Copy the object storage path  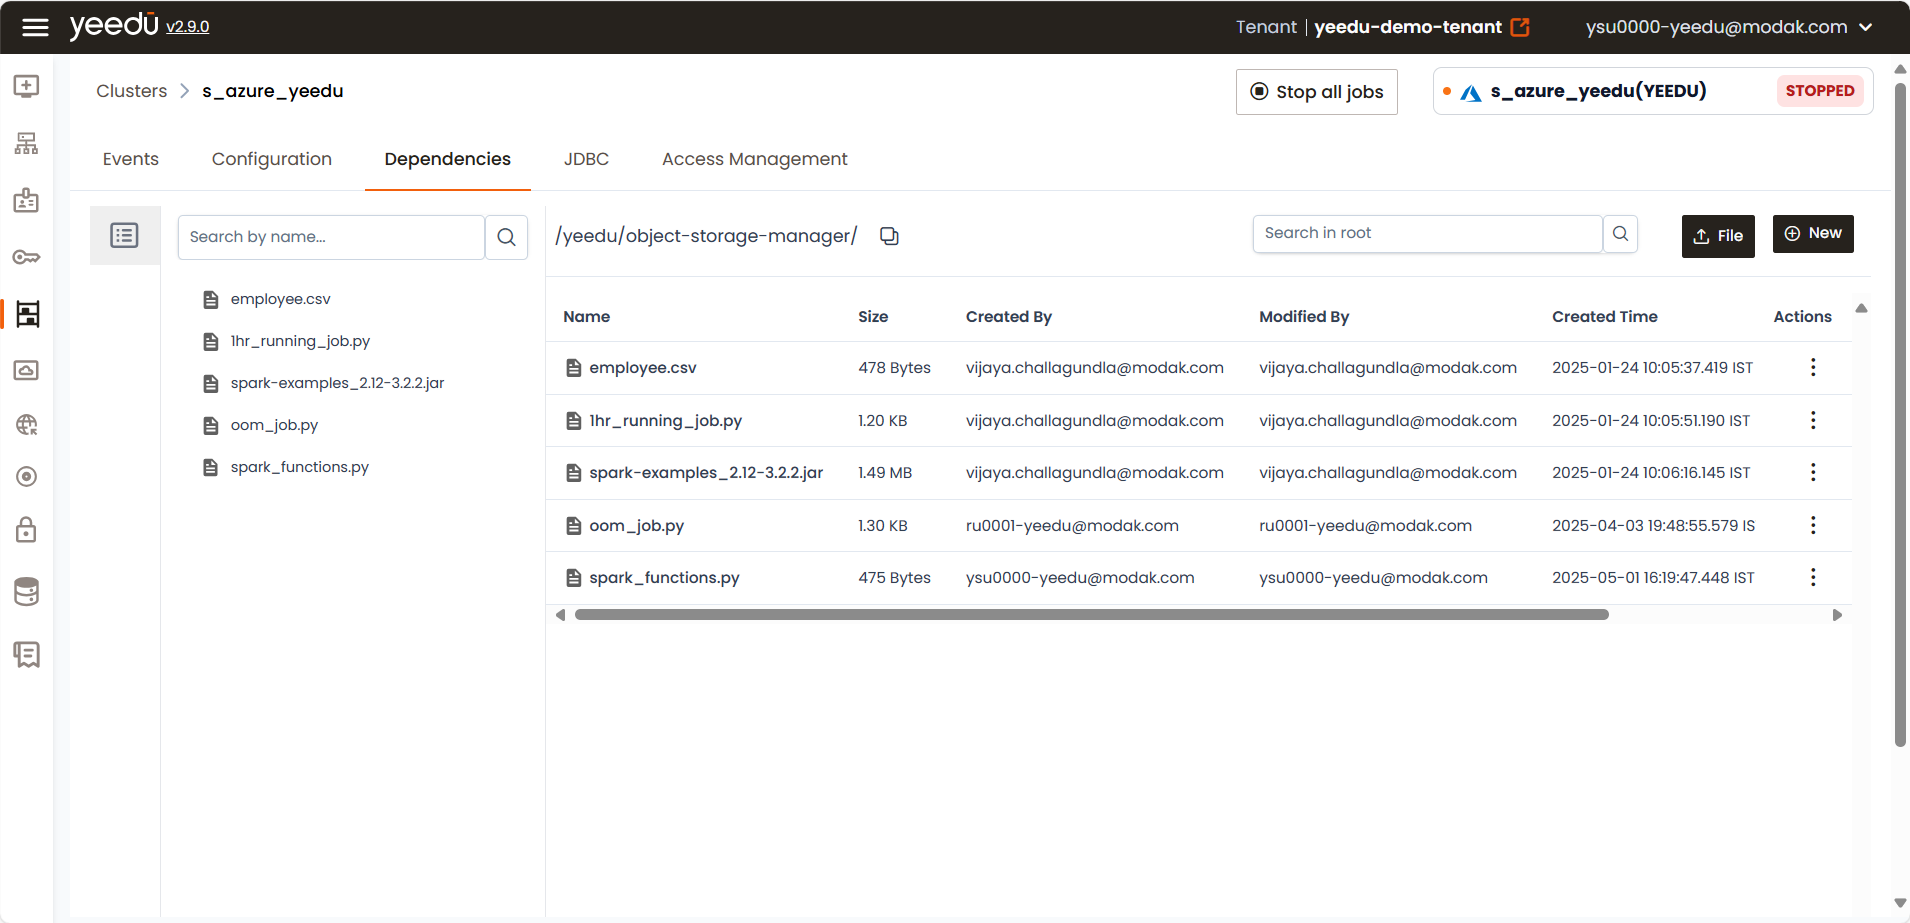point(889,236)
